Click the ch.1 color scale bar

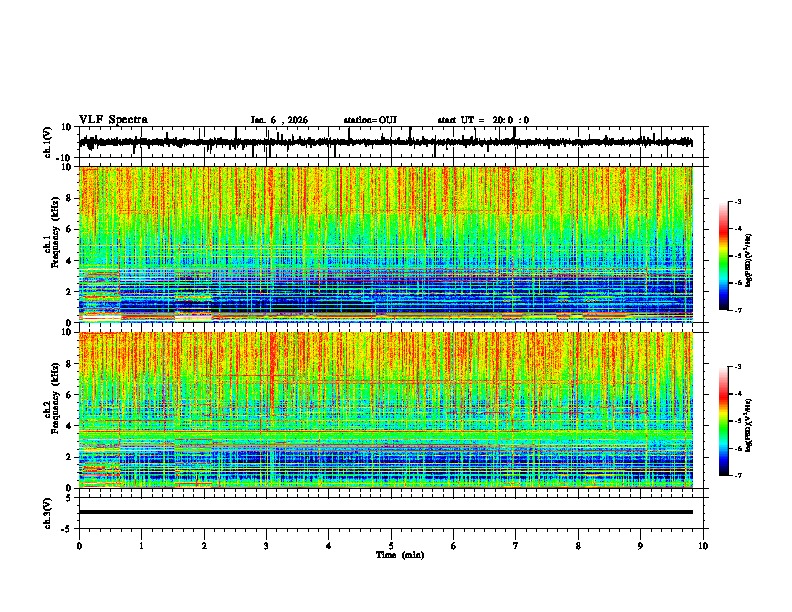723,256
